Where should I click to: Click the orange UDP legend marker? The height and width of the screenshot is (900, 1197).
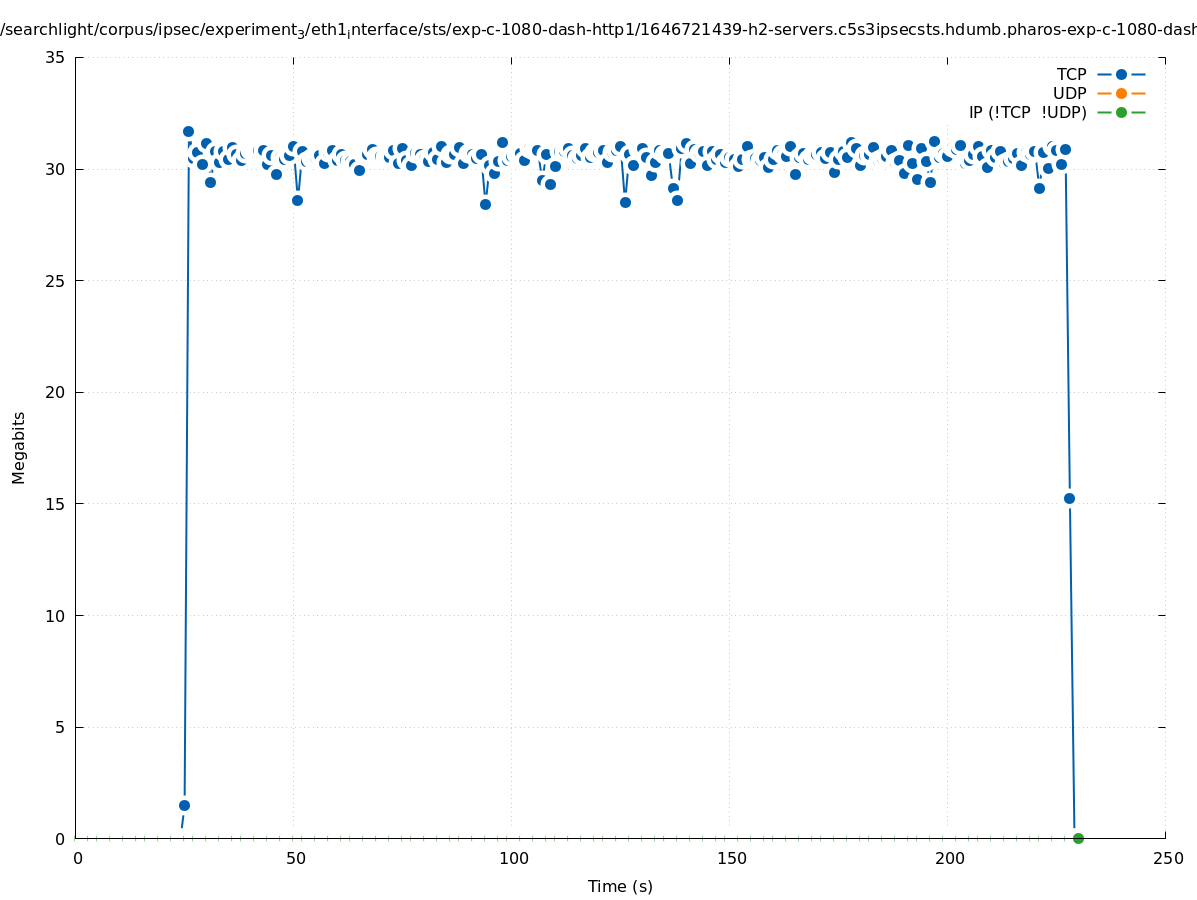coord(1121,93)
